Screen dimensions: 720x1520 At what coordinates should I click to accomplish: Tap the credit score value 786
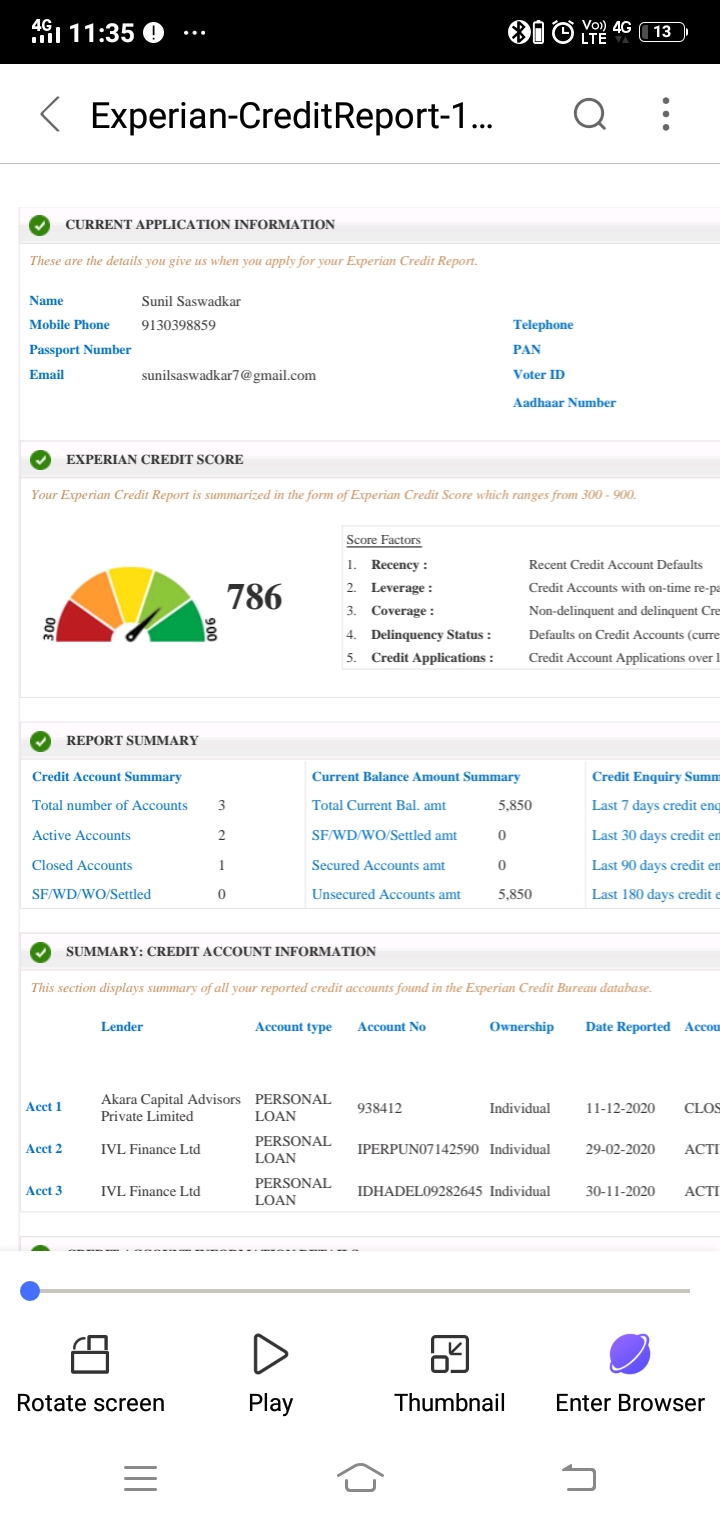tap(255, 597)
